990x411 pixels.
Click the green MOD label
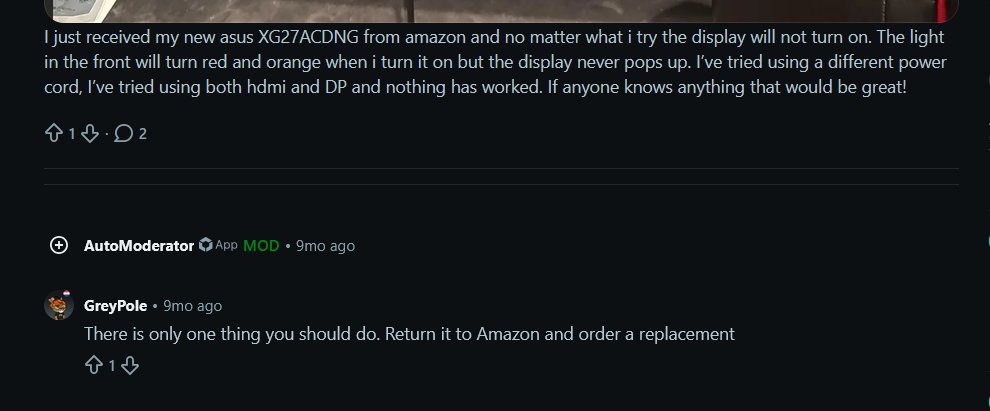[261, 246]
